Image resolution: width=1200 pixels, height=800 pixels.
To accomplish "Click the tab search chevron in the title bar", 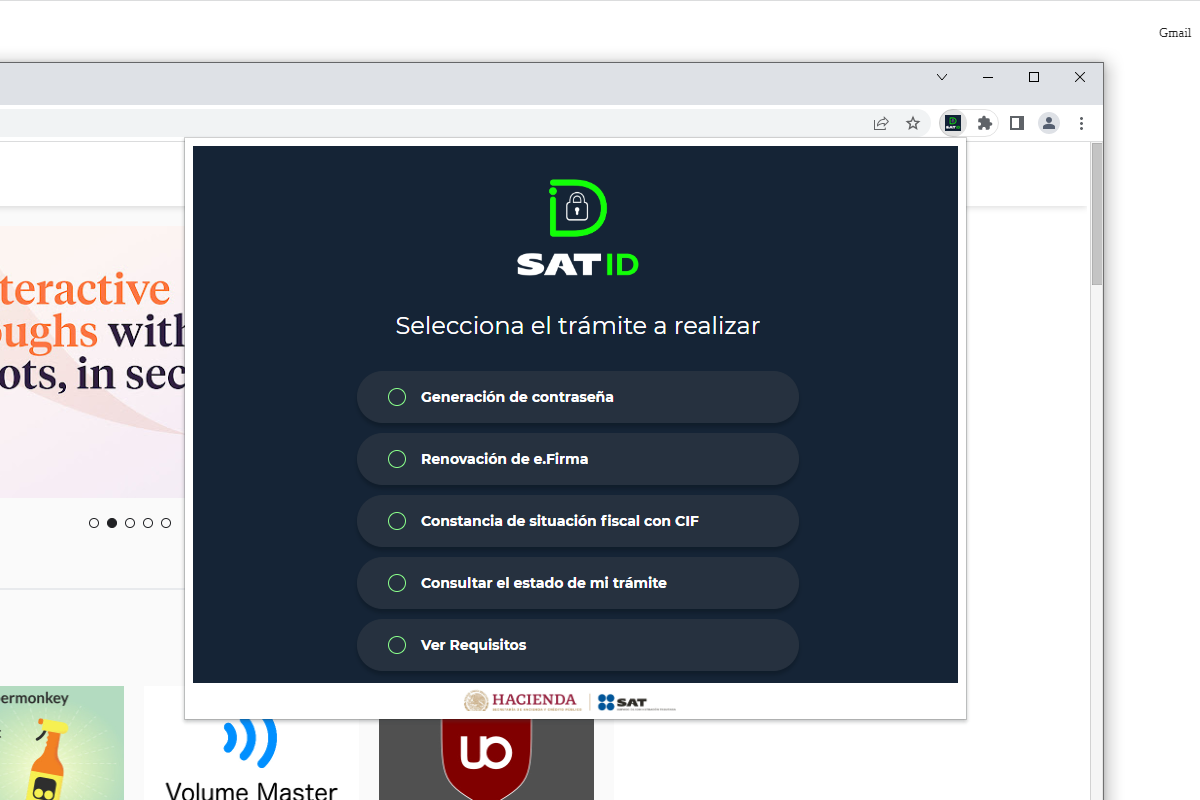I will click(x=942, y=77).
